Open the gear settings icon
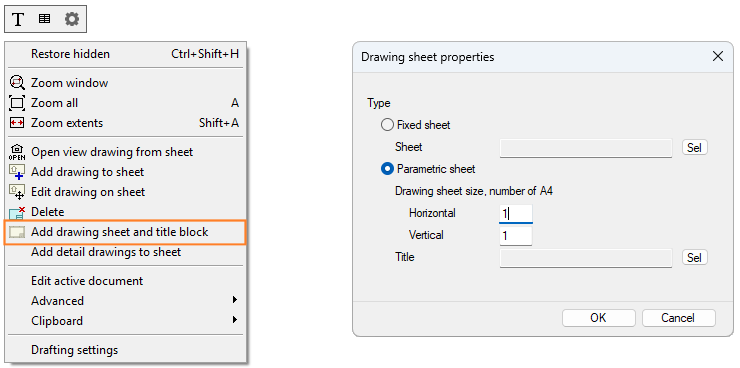This screenshot has width=740, height=368. pyautogui.click(x=72, y=19)
